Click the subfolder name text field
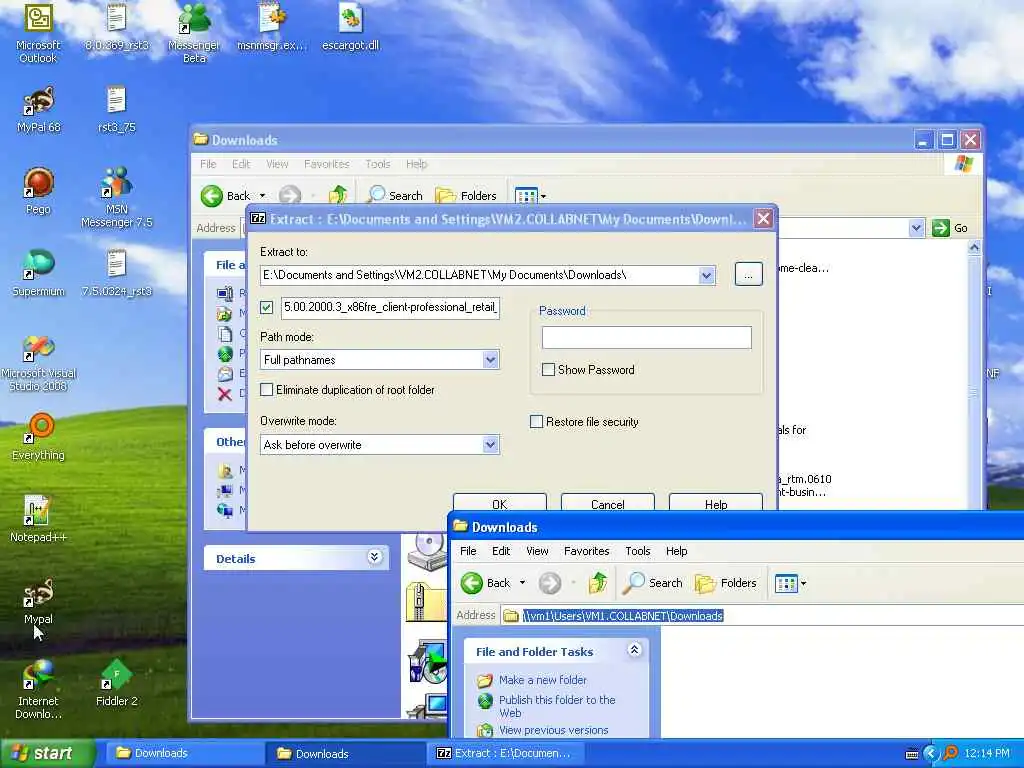This screenshot has height=768, width=1024. 391,307
